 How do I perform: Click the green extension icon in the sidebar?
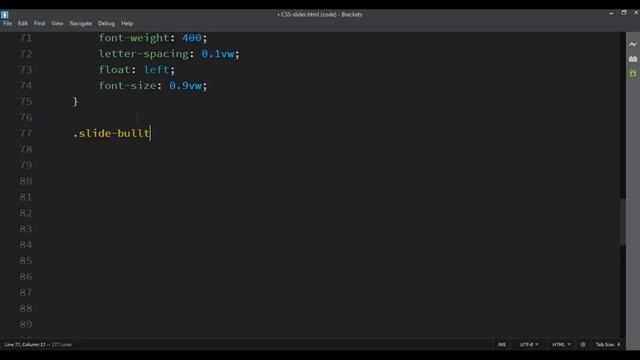(x=633, y=73)
